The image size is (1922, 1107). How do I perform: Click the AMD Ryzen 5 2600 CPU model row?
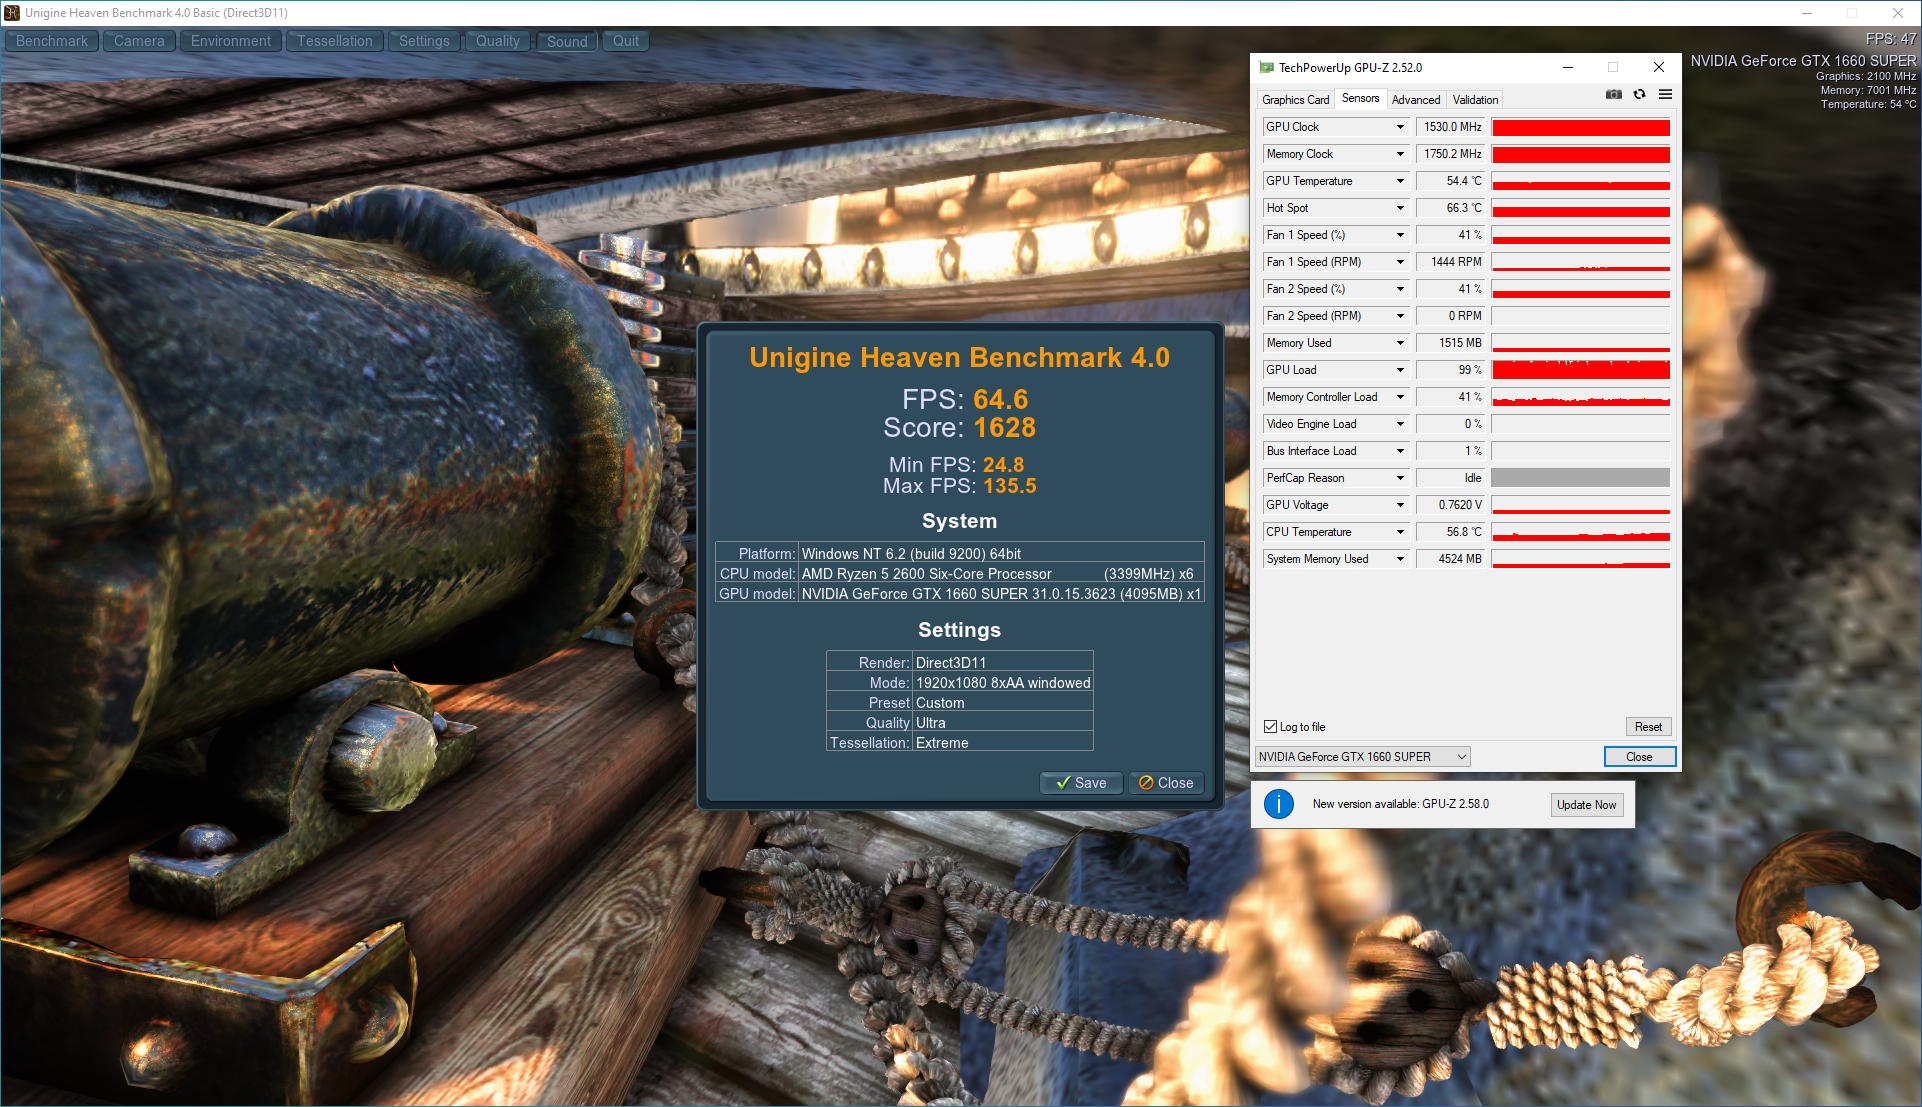(959, 574)
